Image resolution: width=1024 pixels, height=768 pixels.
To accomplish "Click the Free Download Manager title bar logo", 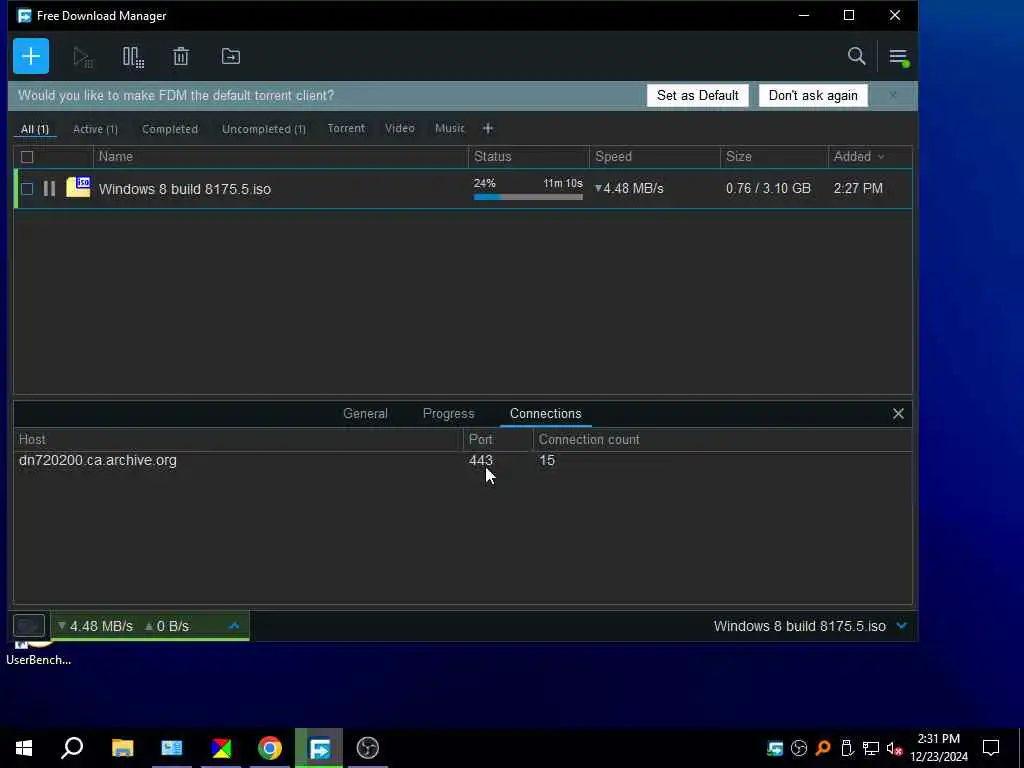I will 25,16.
